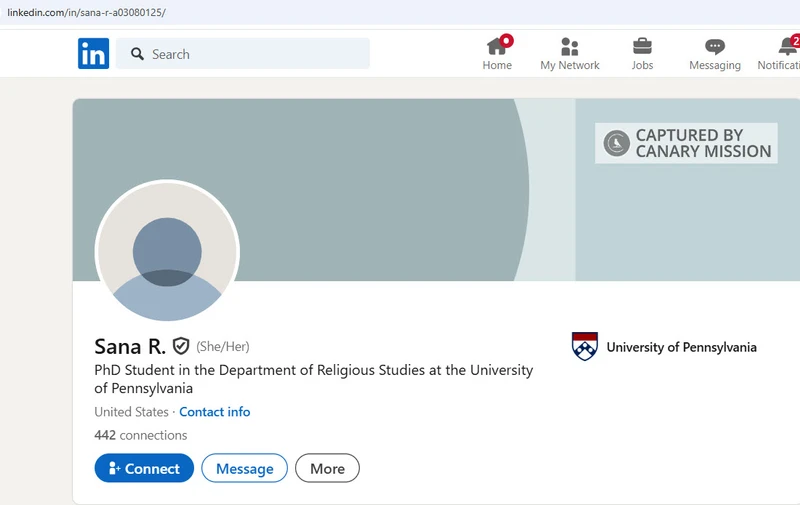Click the Connect button
Viewport: 800px width, 505px height.
pos(144,468)
